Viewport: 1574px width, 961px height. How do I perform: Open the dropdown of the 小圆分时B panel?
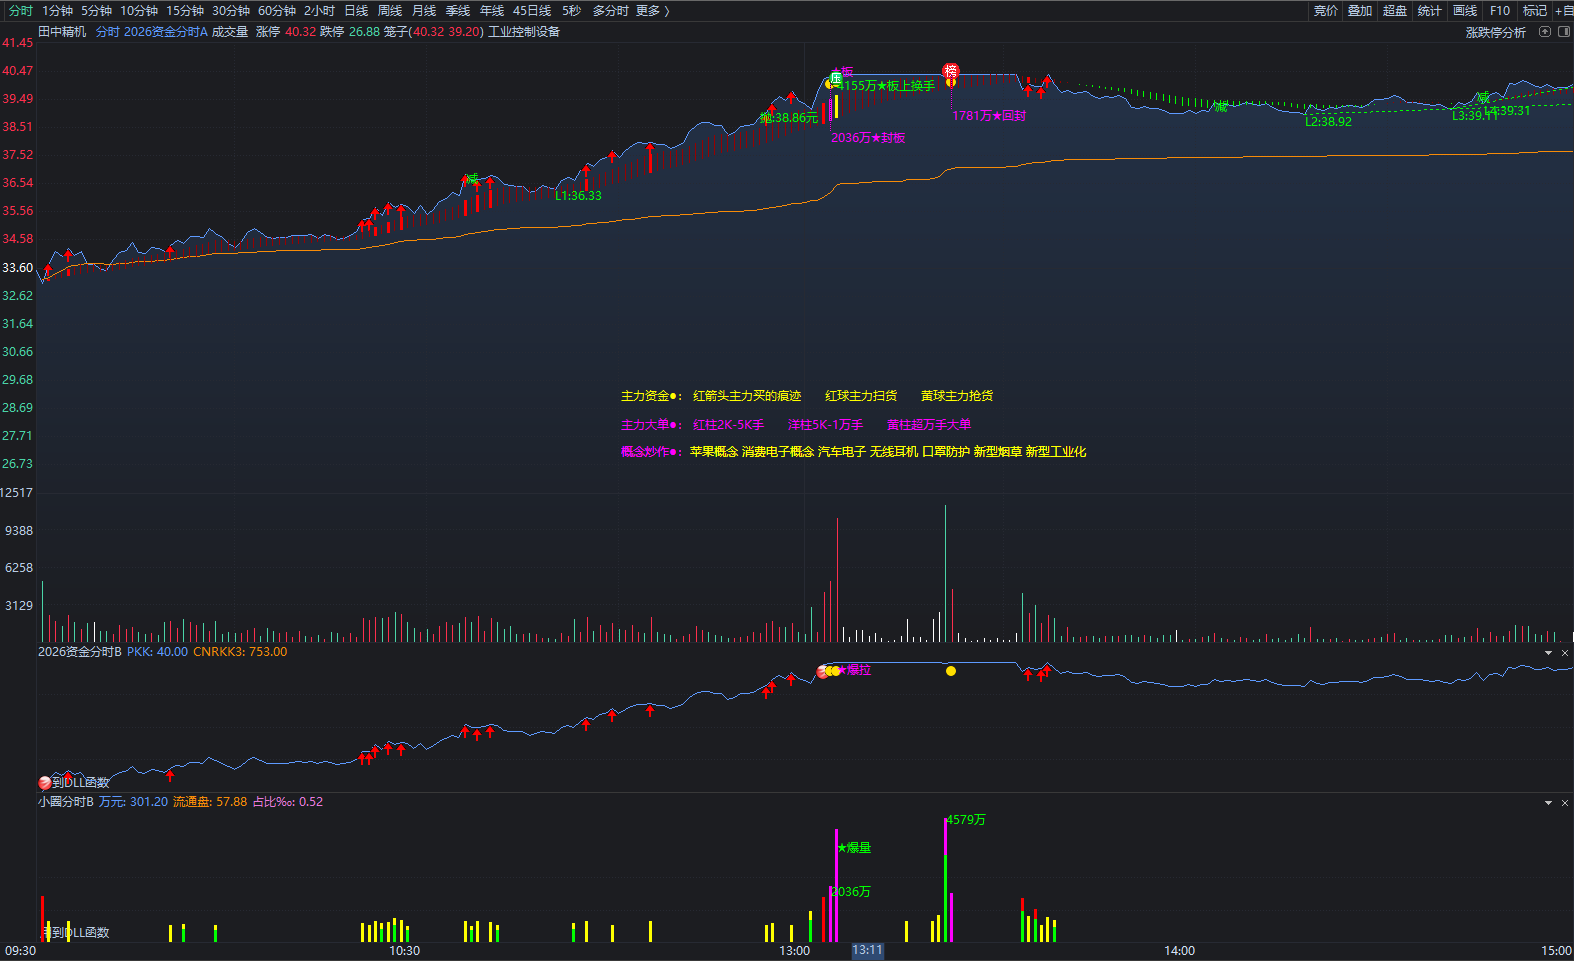point(1548,803)
